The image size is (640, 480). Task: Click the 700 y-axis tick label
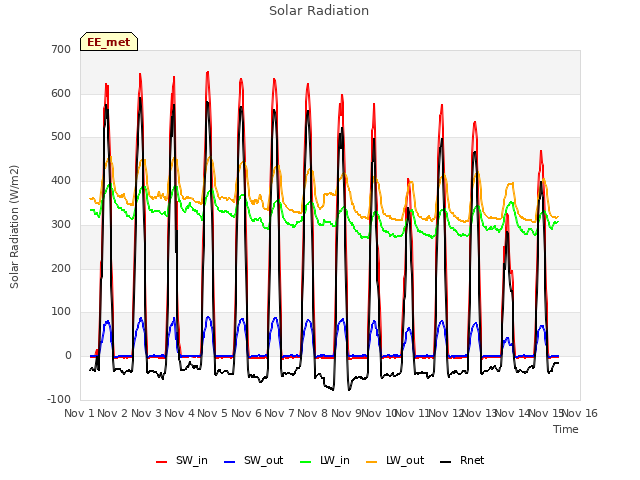click(x=61, y=50)
